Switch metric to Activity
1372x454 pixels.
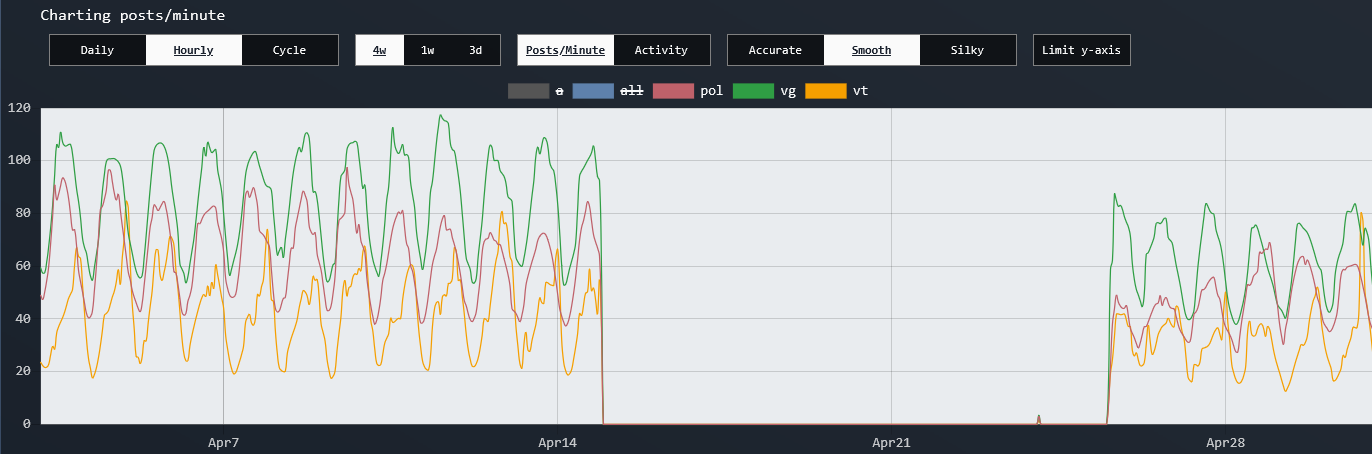click(x=662, y=50)
